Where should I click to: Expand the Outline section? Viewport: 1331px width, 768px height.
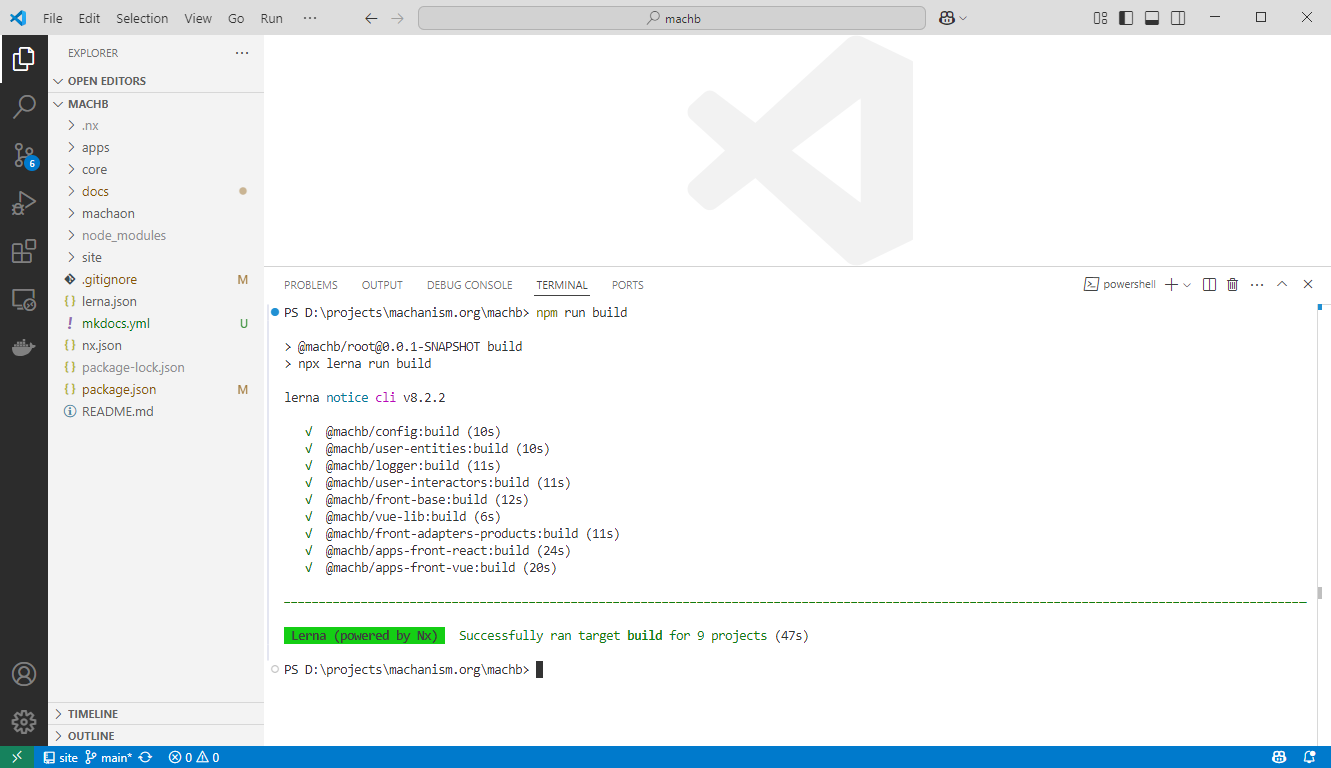[x=156, y=736]
